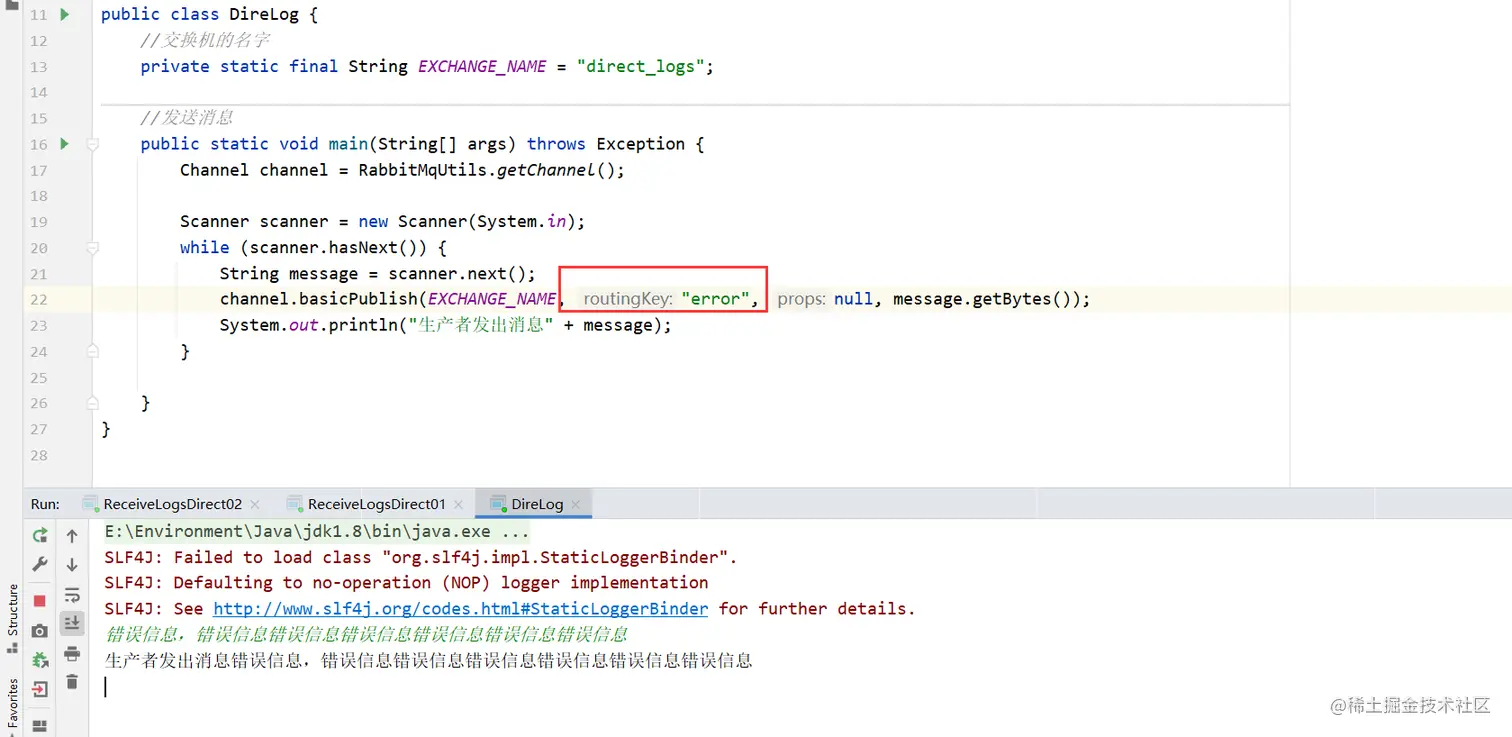Close the DireLog run tab
1512x737 pixels.
(576, 505)
